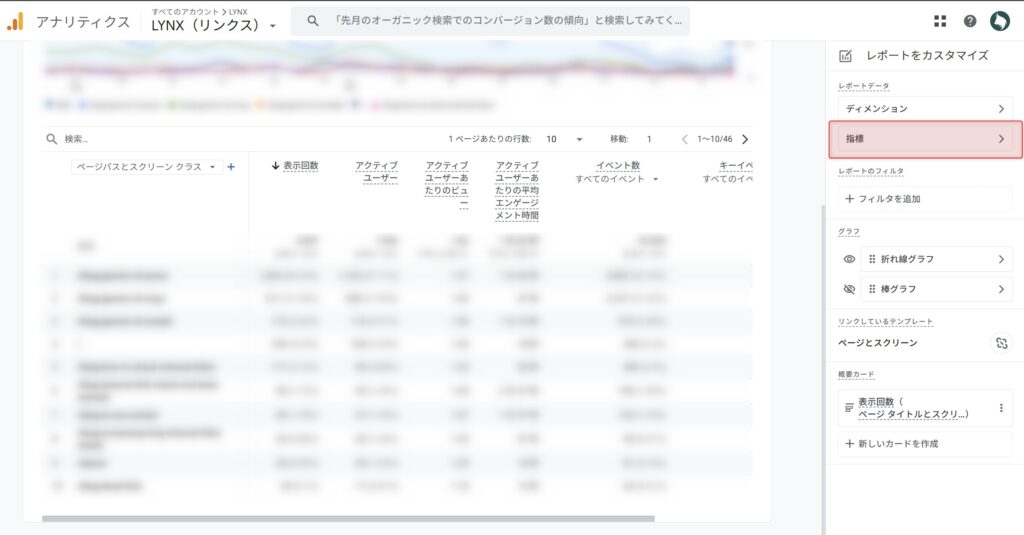Image resolution: width=1024 pixels, height=535 pixels.
Task: Click the account profile avatar
Action: [x=999, y=21]
